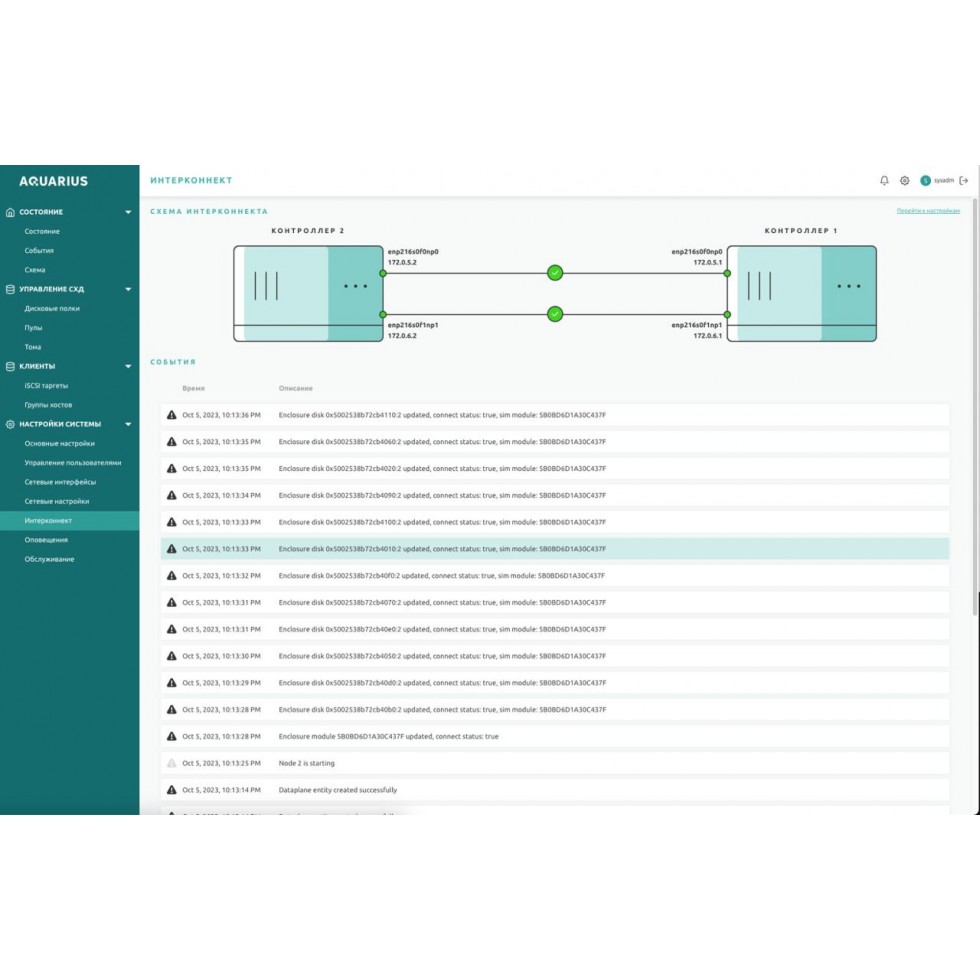
Task: Click upper link green checkmark status icon
Action: tap(555, 272)
